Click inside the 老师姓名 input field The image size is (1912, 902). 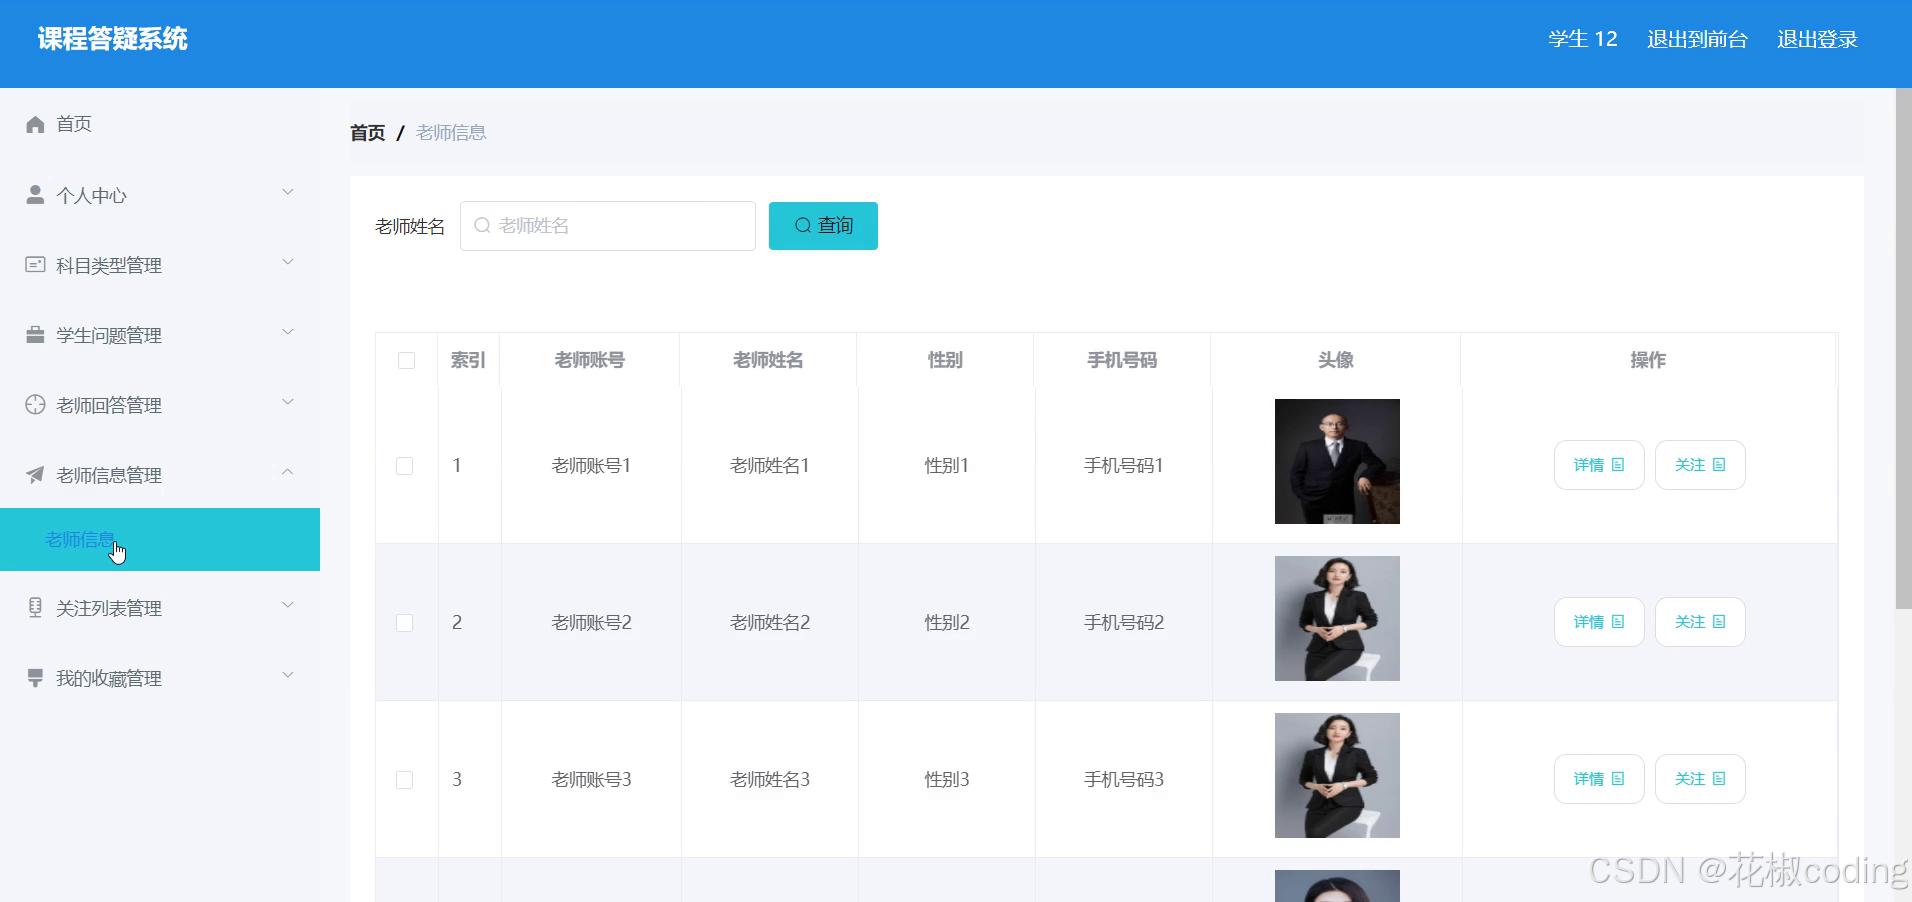coord(607,226)
